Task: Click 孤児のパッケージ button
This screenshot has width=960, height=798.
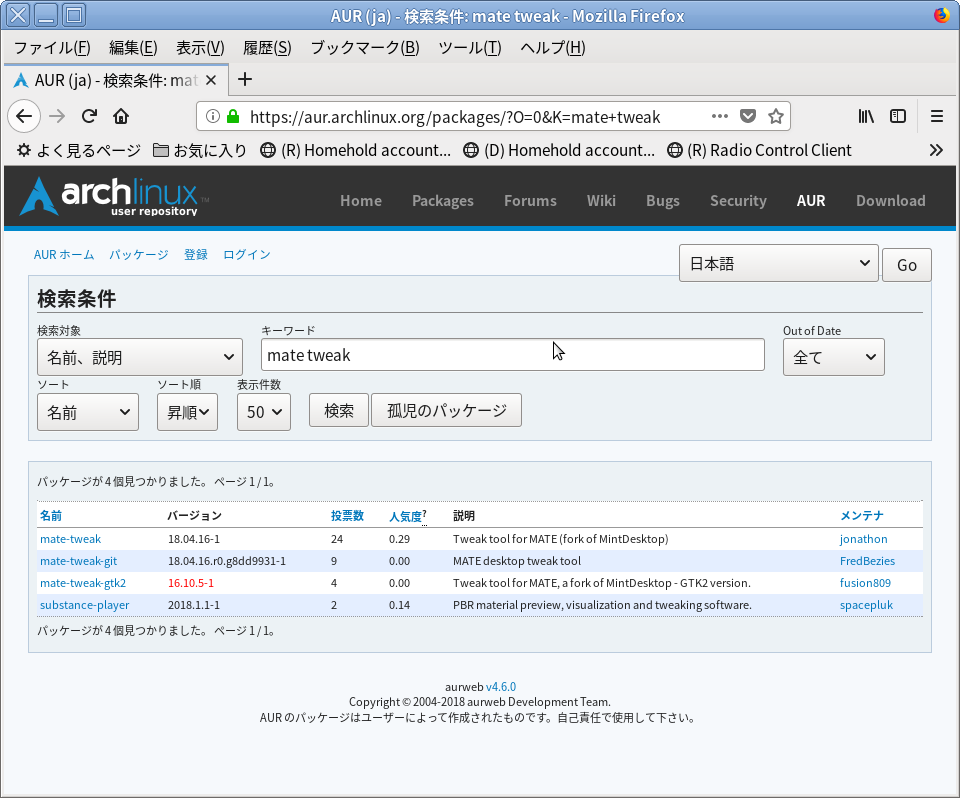Action: click(446, 410)
